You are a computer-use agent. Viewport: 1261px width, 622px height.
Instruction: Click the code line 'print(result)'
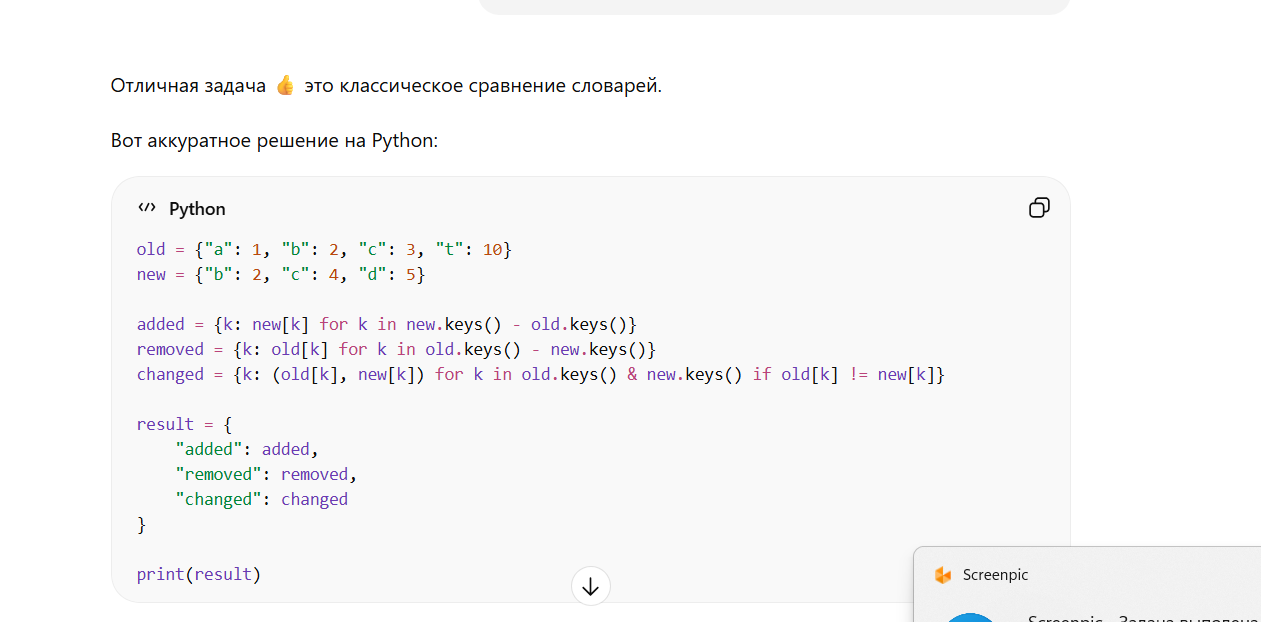[x=199, y=574]
